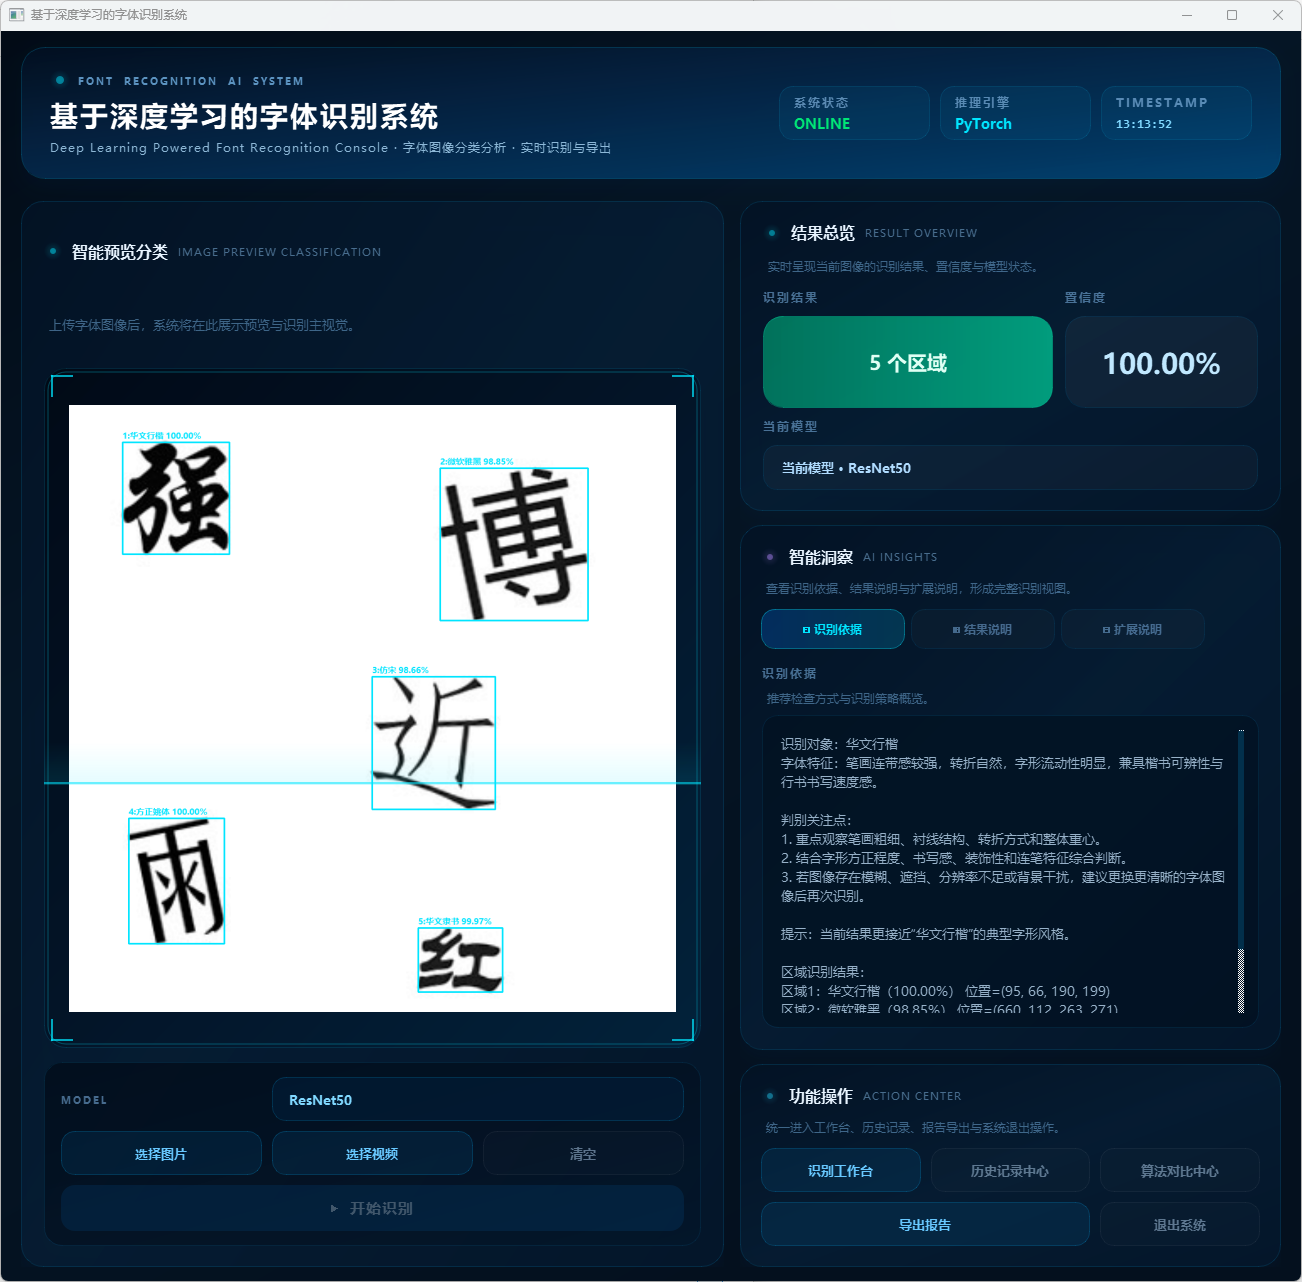The height and width of the screenshot is (1282, 1302).
Task: Click 退出系统 to exit
Action: pyautogui.click(x=1179, y=1225)
